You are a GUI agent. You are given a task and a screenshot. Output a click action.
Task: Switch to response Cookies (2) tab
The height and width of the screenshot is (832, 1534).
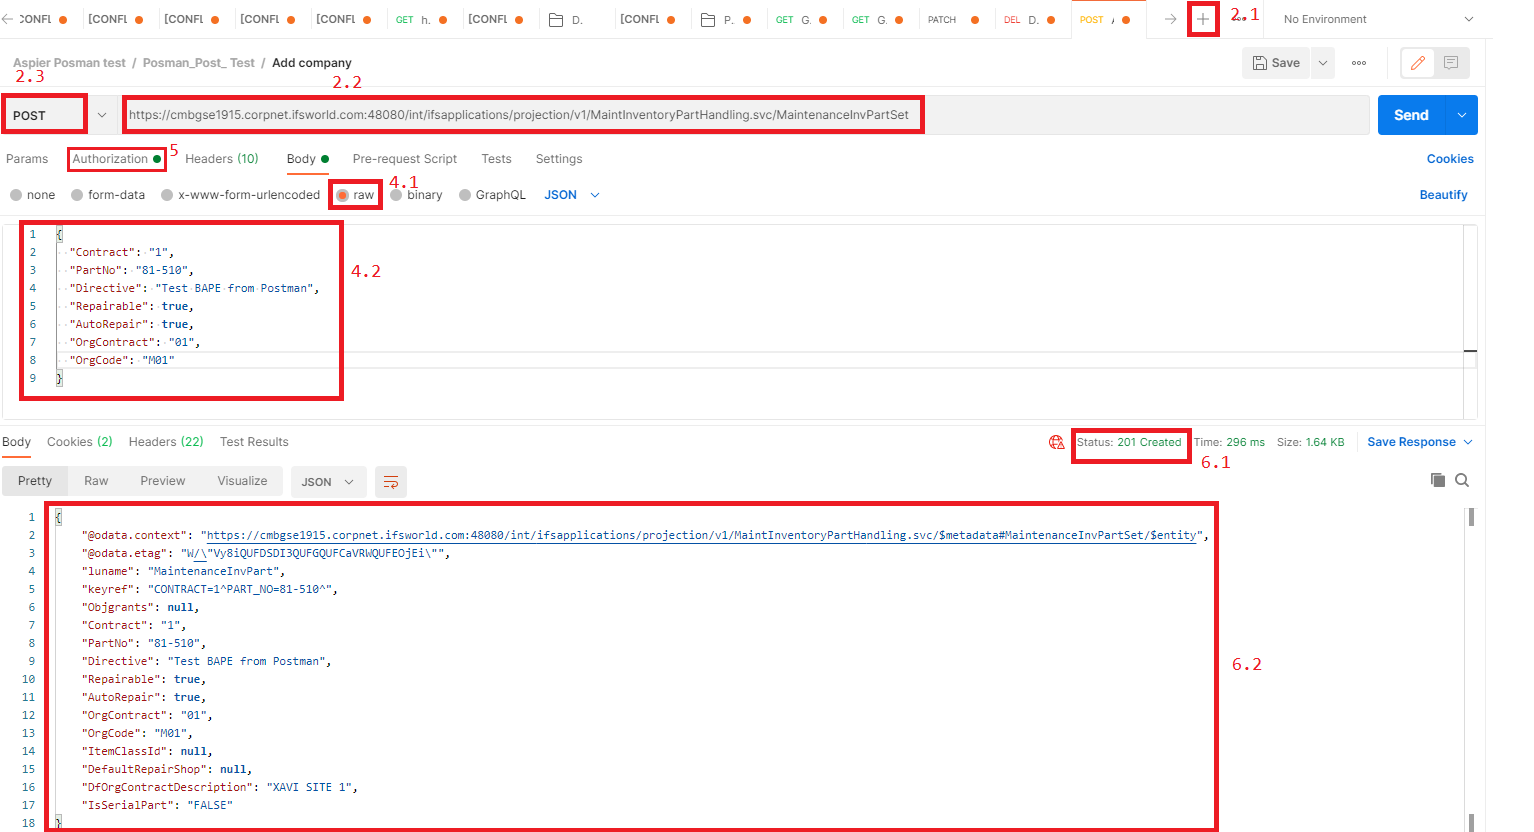(x=80, y=442)
